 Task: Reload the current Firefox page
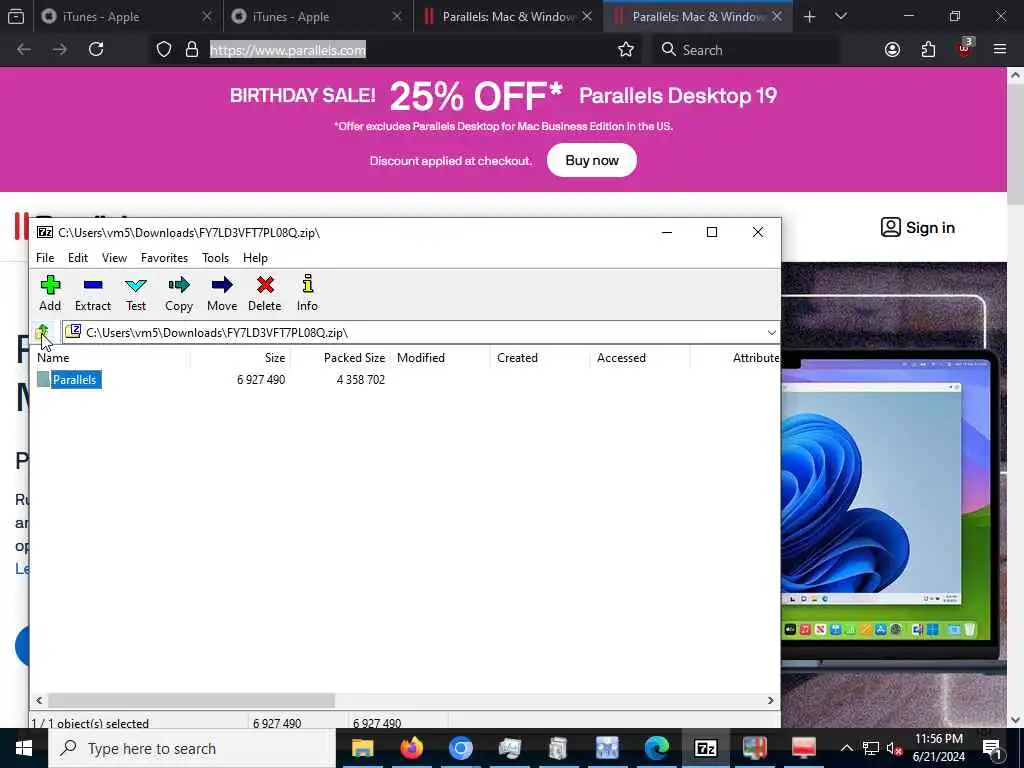click(96, 50)
